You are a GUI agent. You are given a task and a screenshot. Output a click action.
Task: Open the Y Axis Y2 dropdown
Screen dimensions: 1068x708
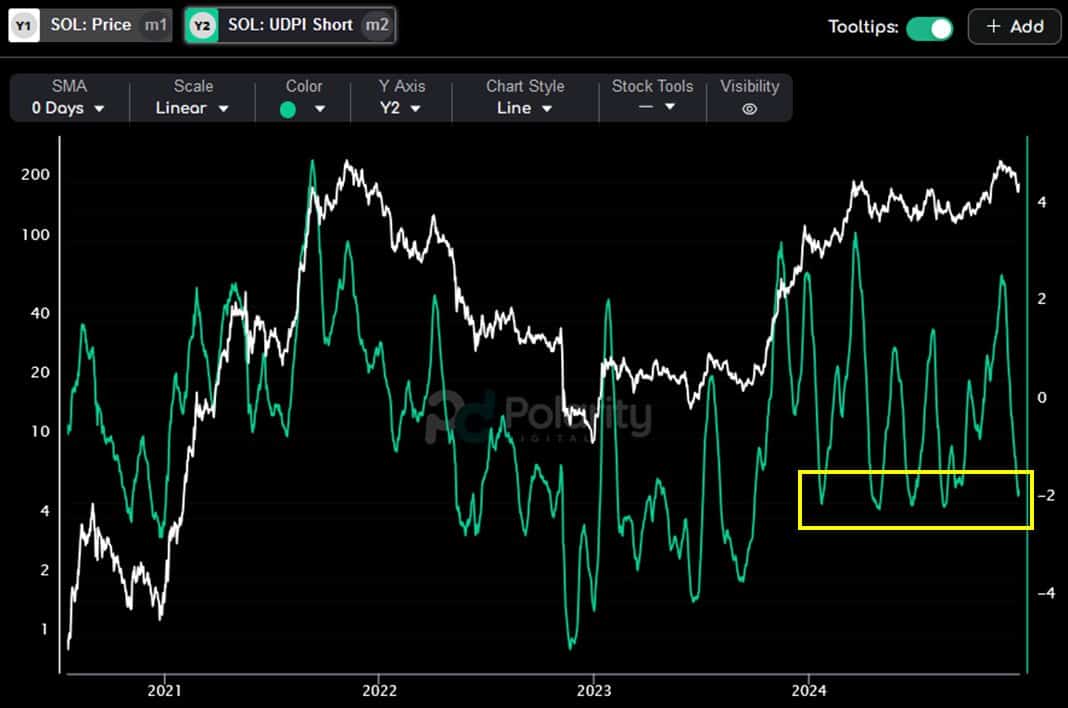point(400,108)
